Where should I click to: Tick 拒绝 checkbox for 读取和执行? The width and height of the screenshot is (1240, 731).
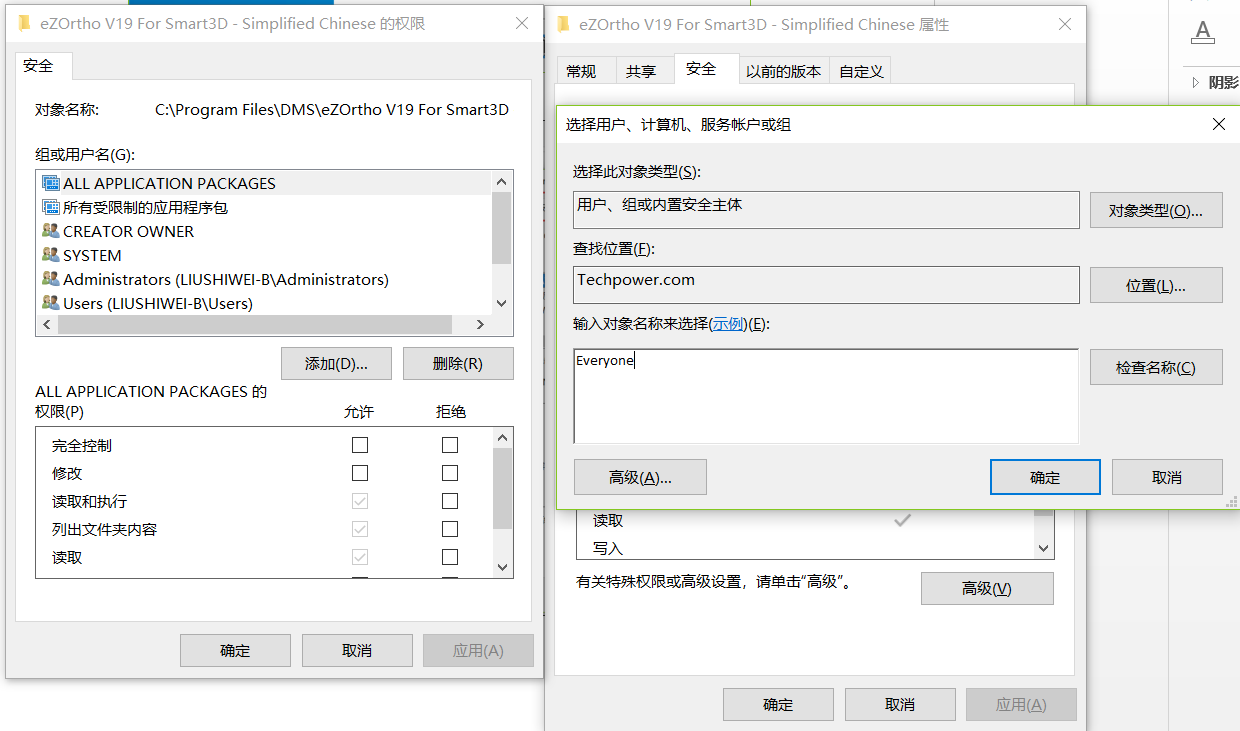click(450, 501)
